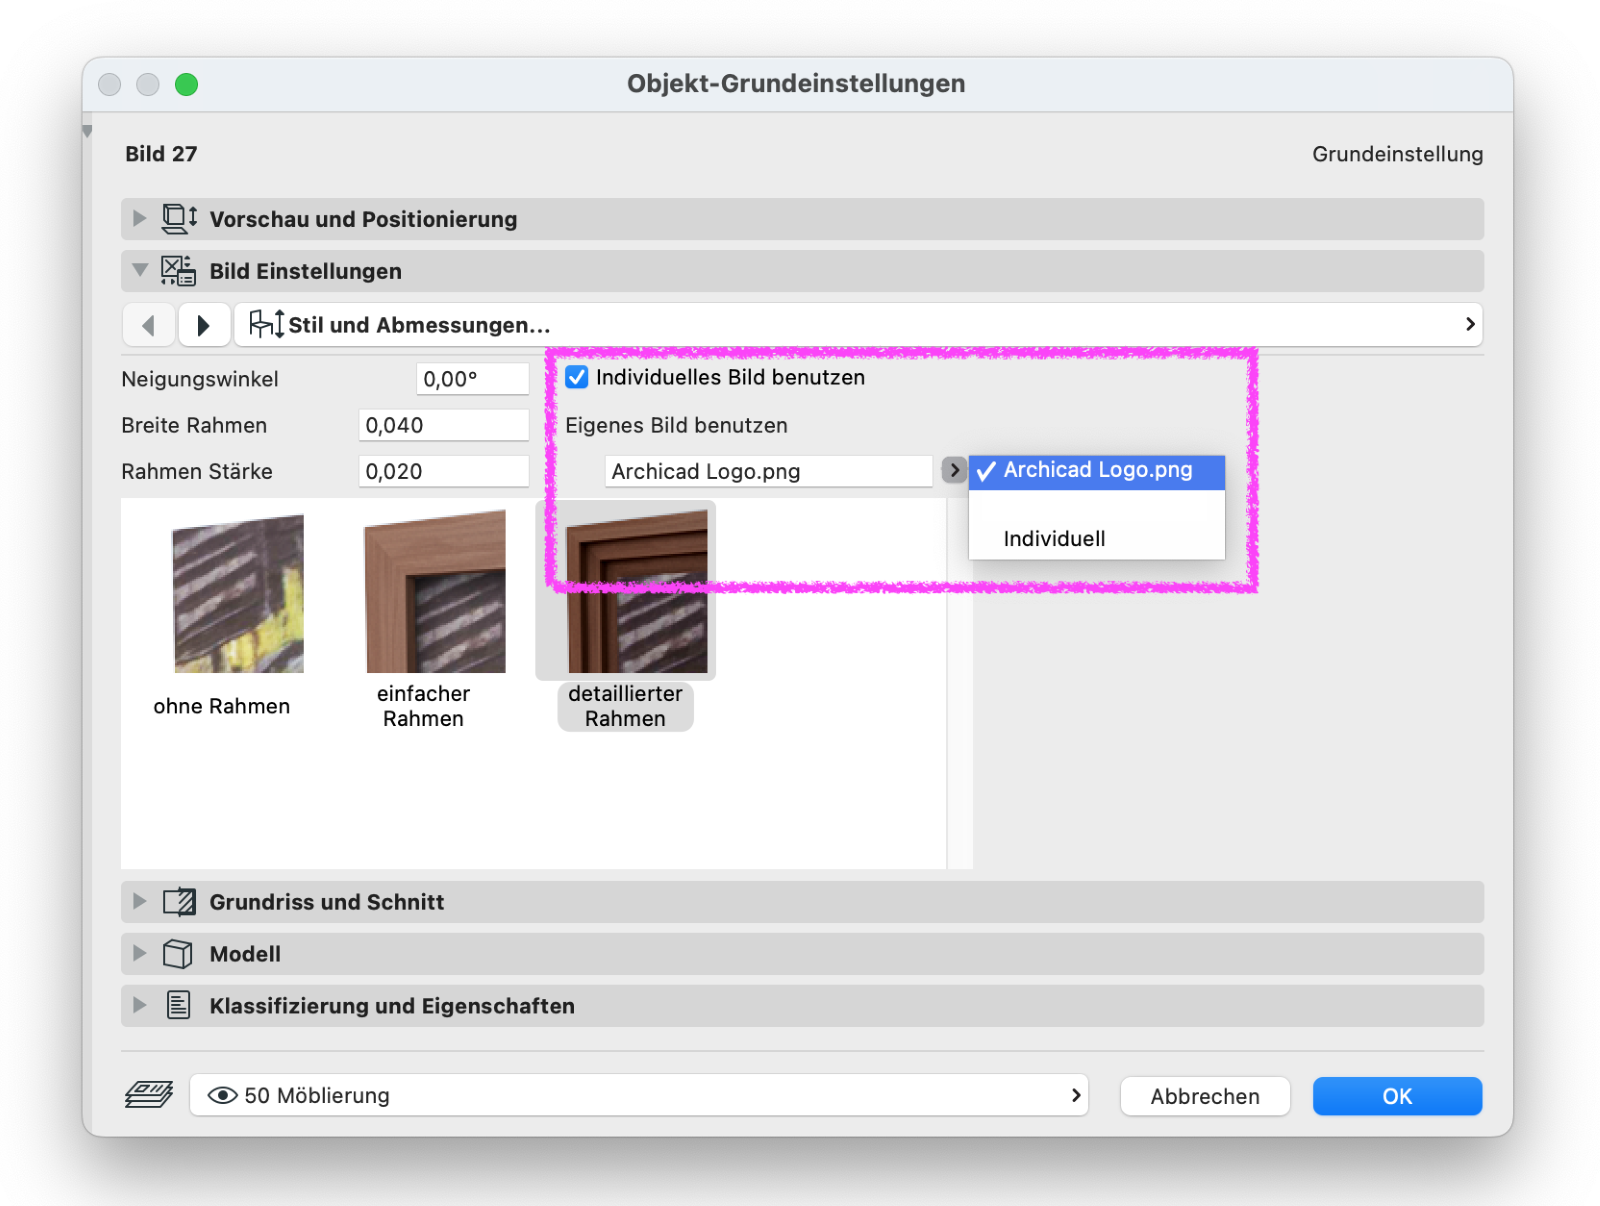Open the 50 Möblierung layer dropdown

click(639, 1096)
